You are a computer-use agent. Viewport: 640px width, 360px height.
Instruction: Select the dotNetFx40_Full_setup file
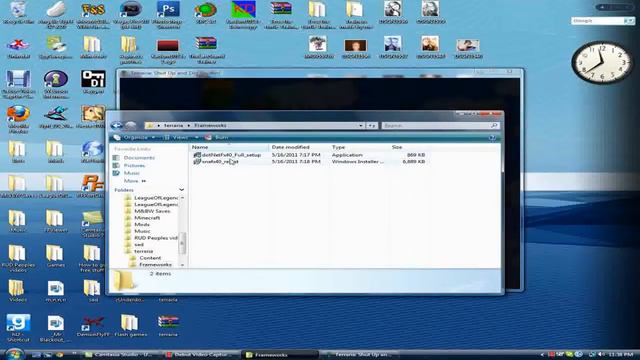[231, 155]
